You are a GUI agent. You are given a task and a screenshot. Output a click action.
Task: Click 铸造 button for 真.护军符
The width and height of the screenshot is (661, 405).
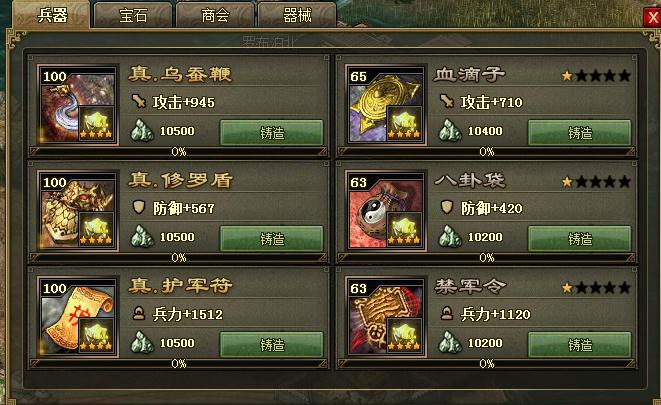click(x=272, y=345)
